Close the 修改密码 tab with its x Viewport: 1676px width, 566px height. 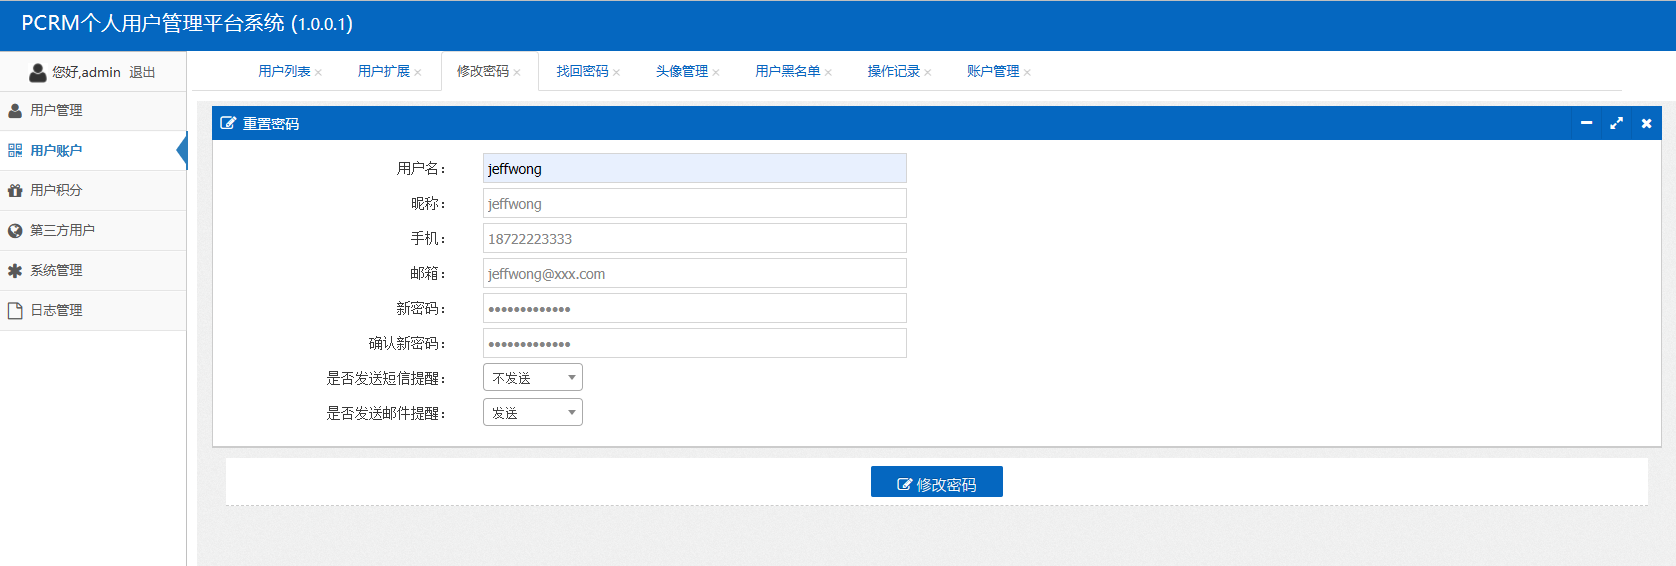click(517, 72)
